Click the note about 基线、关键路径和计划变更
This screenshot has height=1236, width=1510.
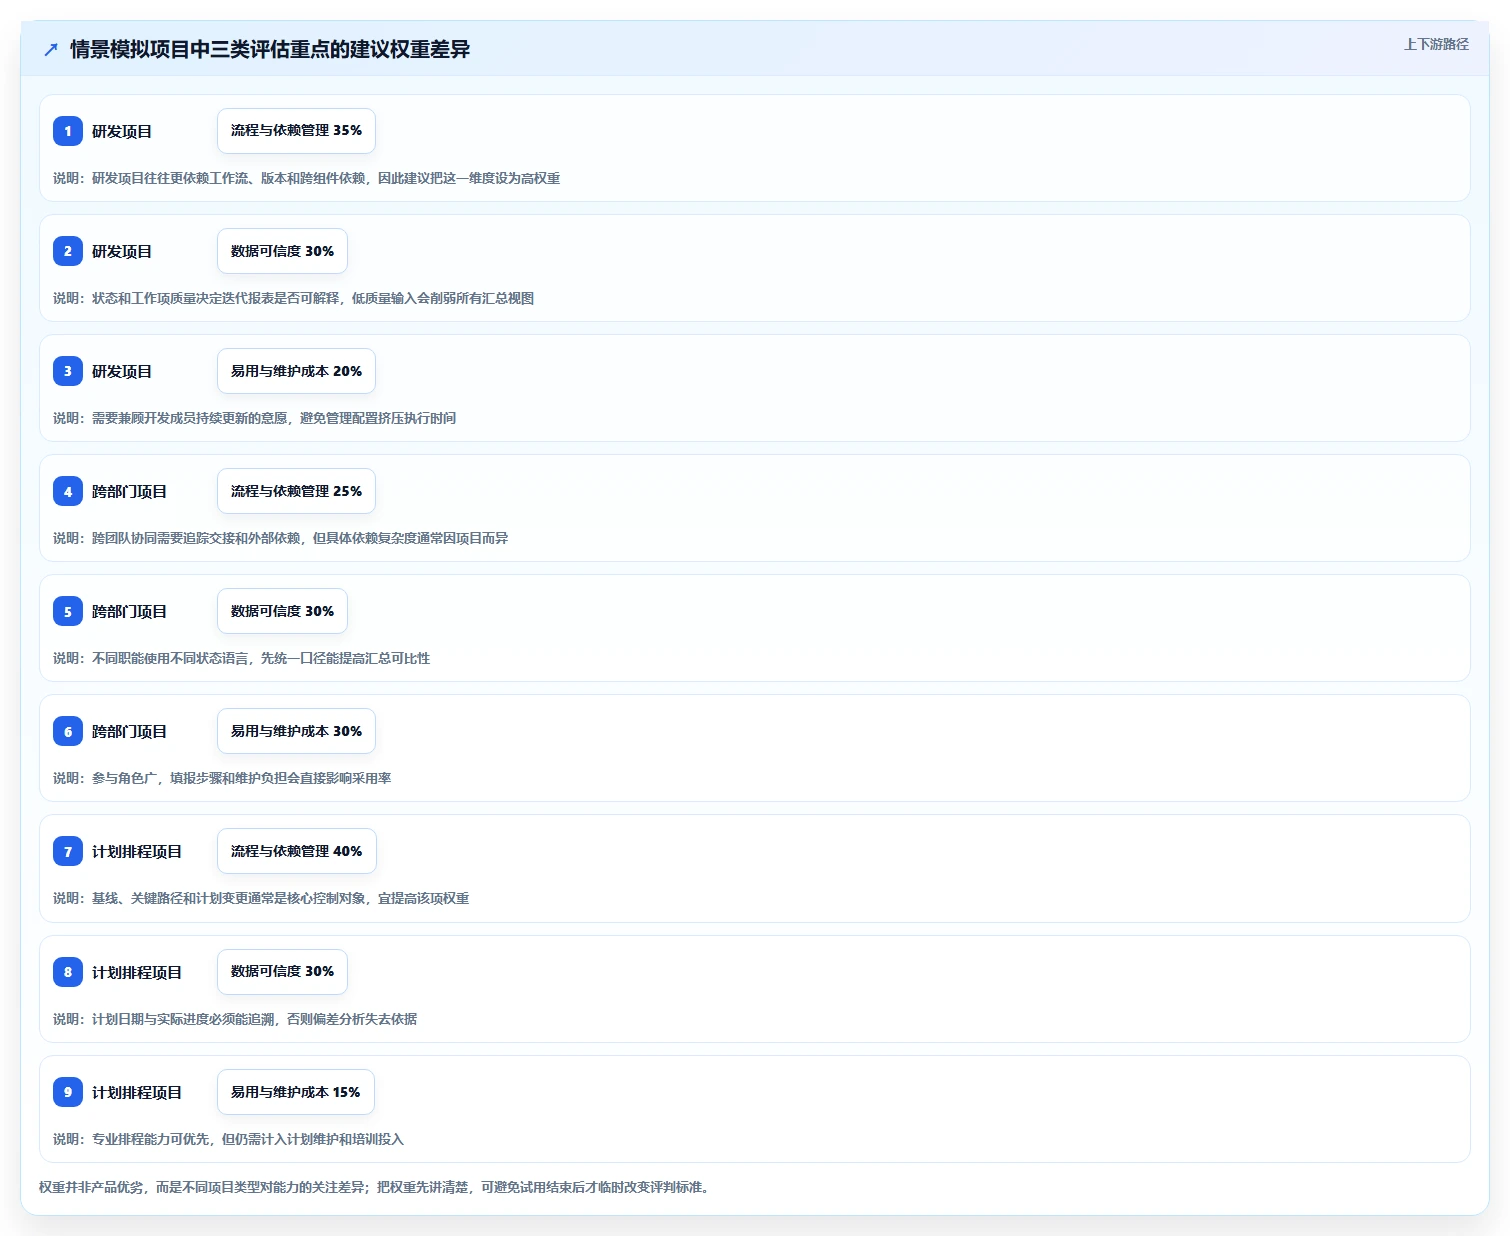click(x=261, y=898)
